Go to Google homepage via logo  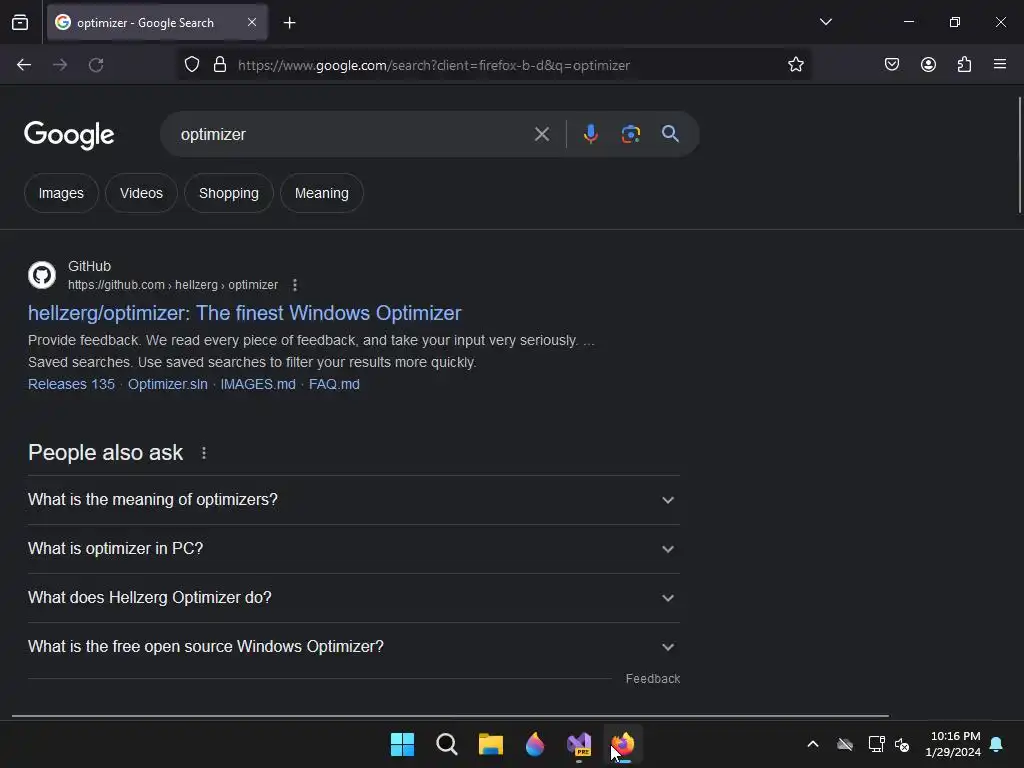tap(69, 135)
